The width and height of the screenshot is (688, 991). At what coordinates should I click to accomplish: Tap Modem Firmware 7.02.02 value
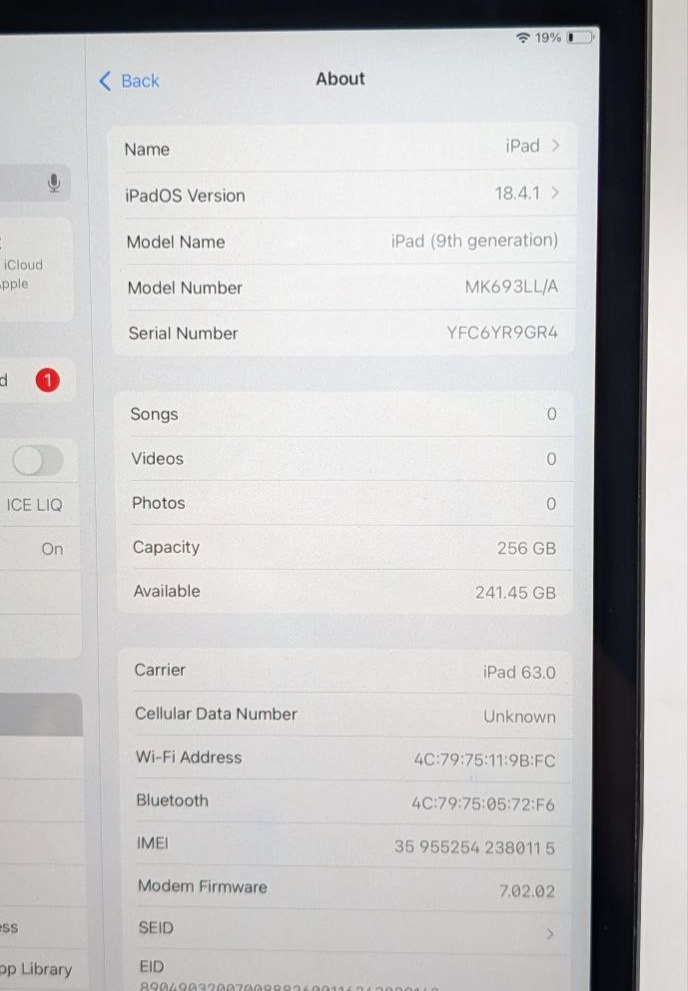(527, 891)
